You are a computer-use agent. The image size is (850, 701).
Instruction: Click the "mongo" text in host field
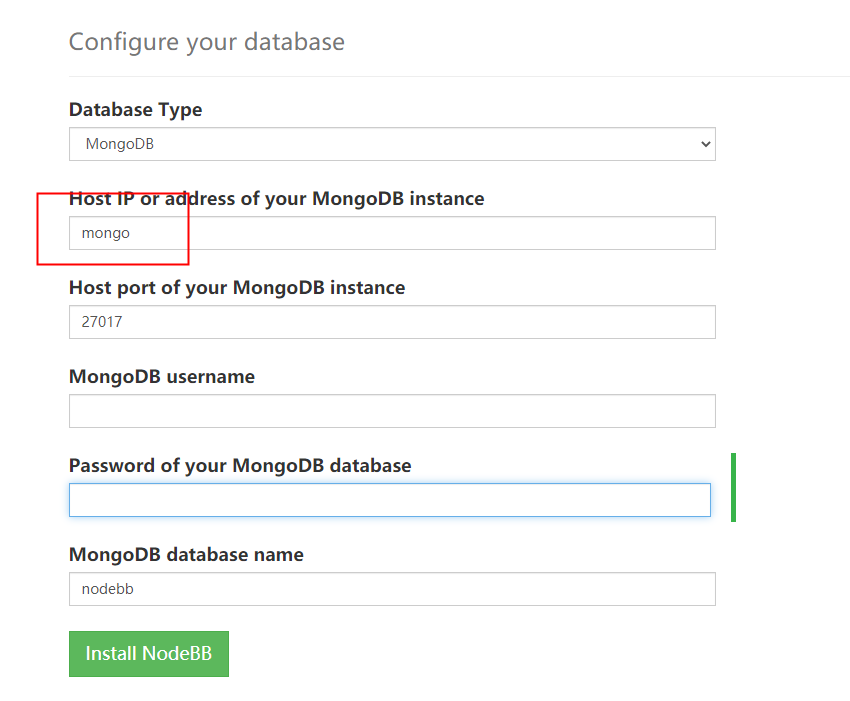pyautogui.click(x=106, y=233)
